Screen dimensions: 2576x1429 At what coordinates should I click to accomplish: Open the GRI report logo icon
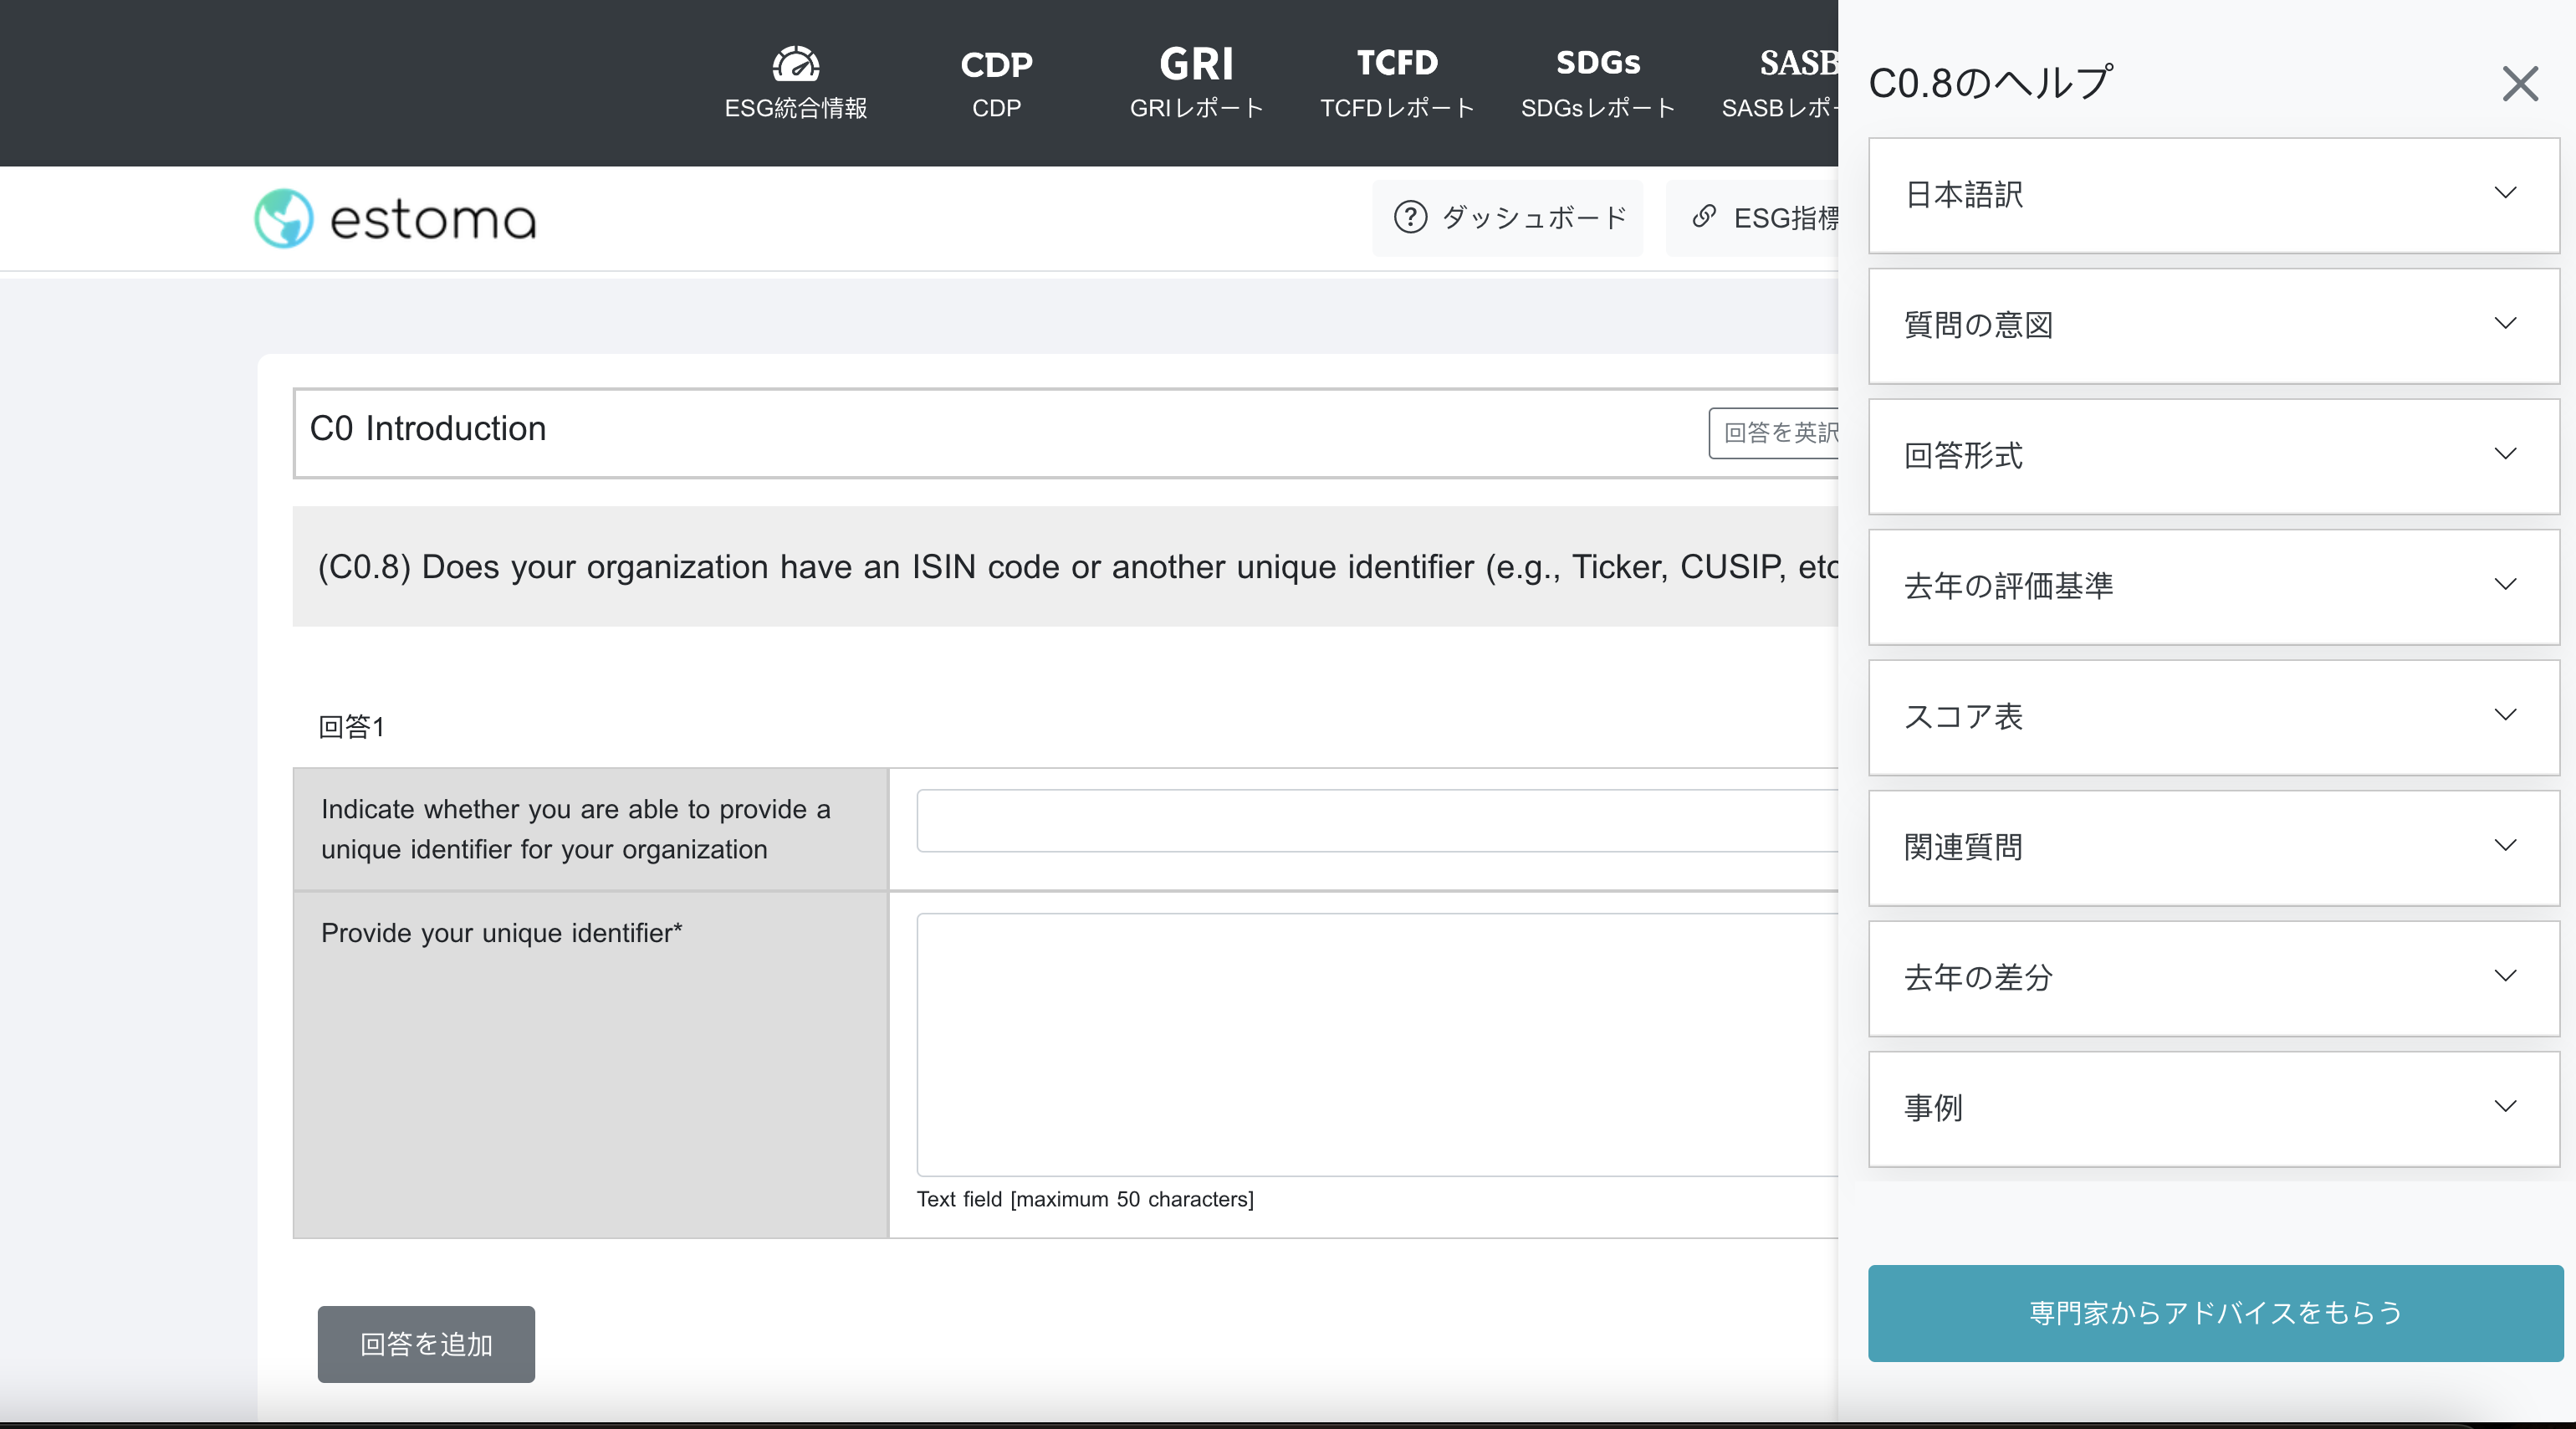1196,64
